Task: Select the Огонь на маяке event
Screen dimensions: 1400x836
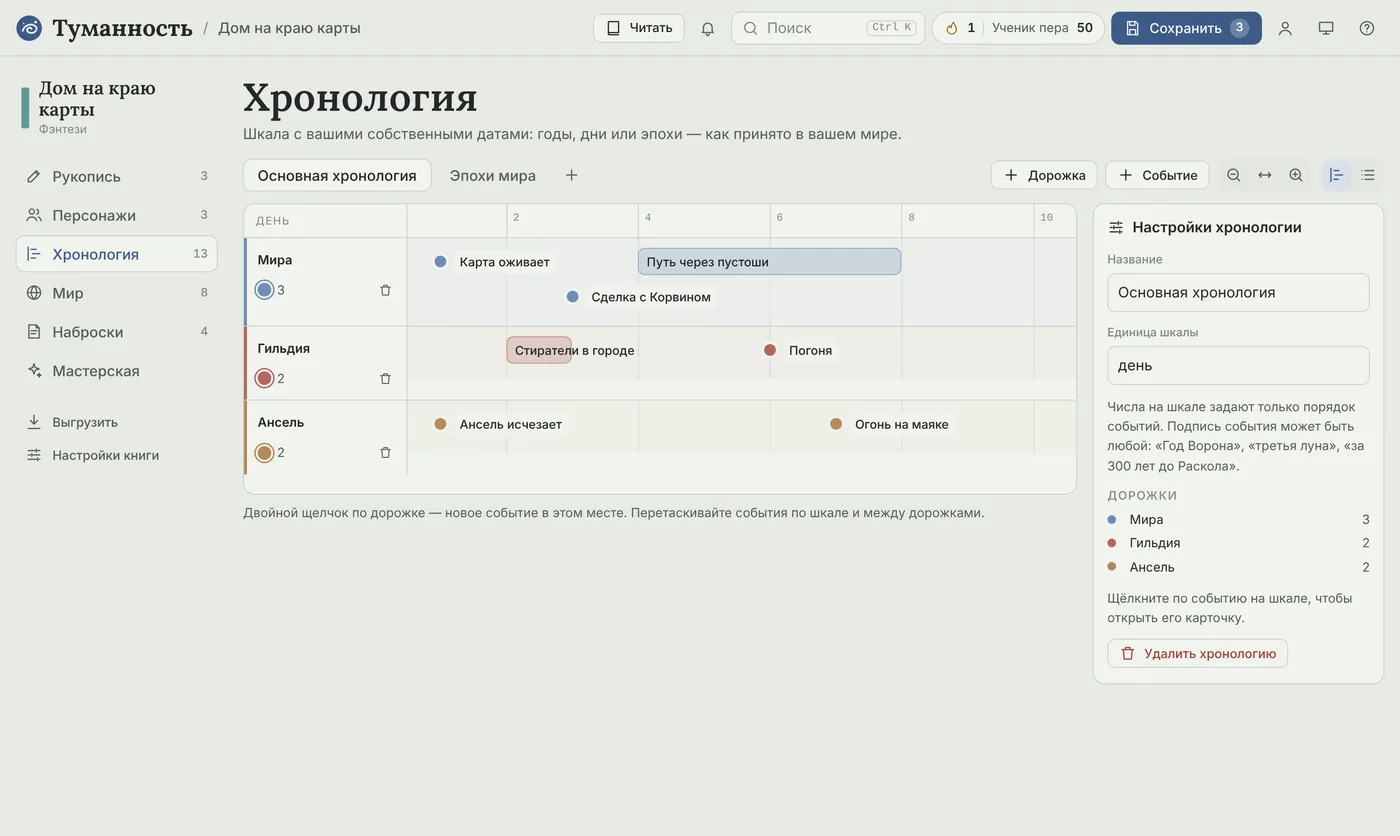Action: [x=891, y=424]
